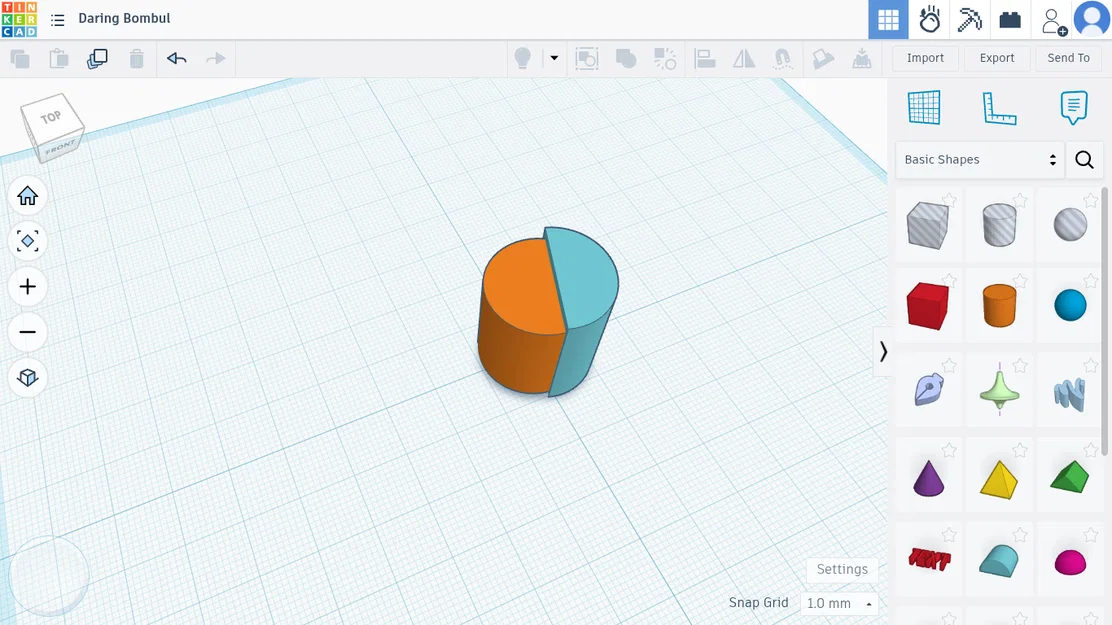Favorite the purple Cone with star

coord(949,450)
